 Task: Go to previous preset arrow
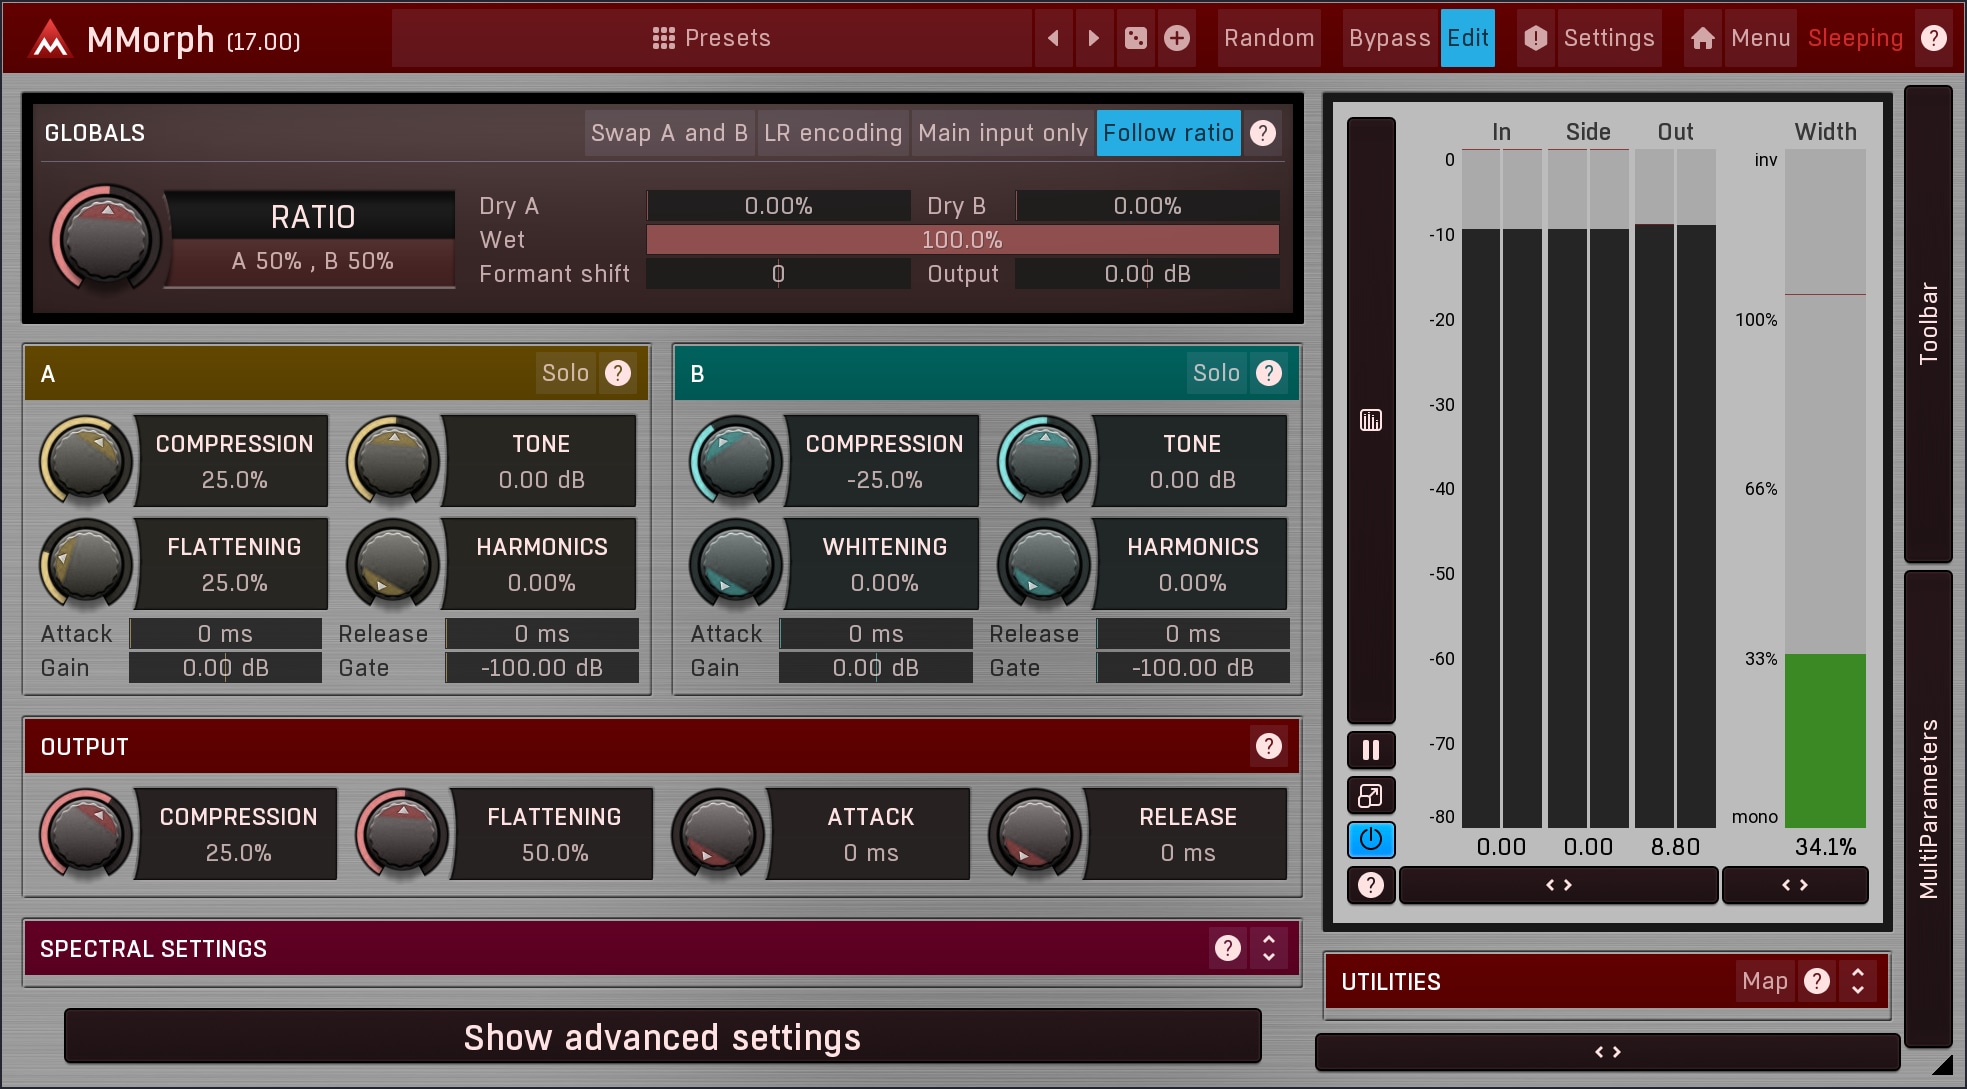[x=1053, y=38]
